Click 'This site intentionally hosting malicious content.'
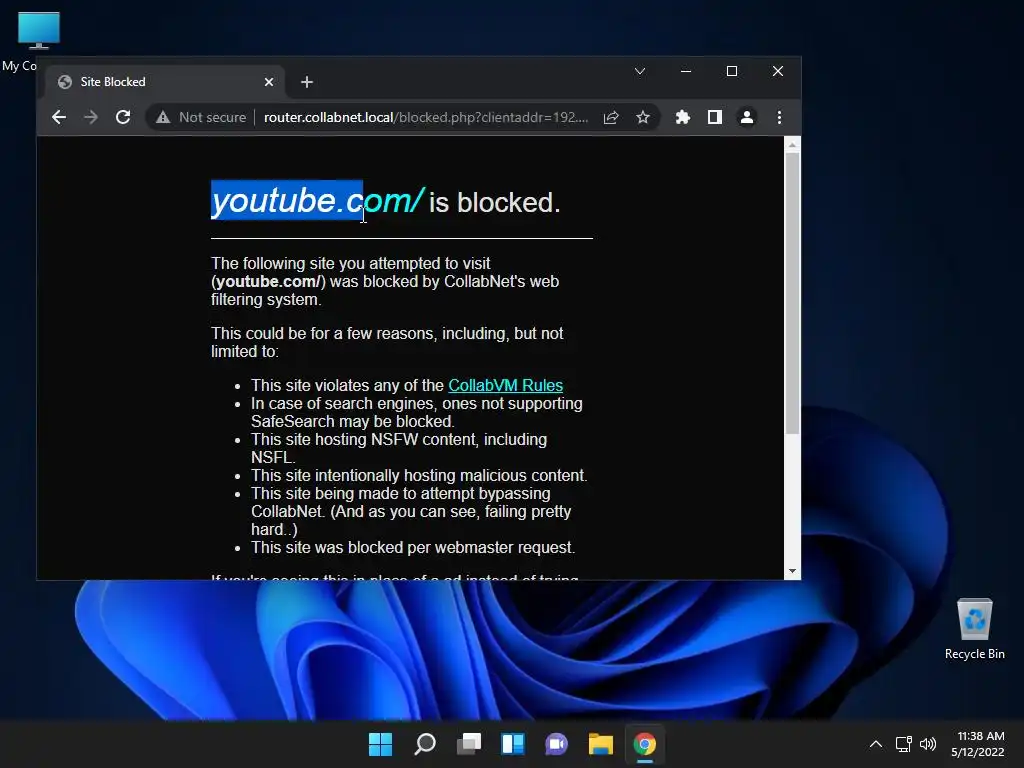Viewport: 1024px width, 768px height. pyautogui.click(x=419, y=475)
